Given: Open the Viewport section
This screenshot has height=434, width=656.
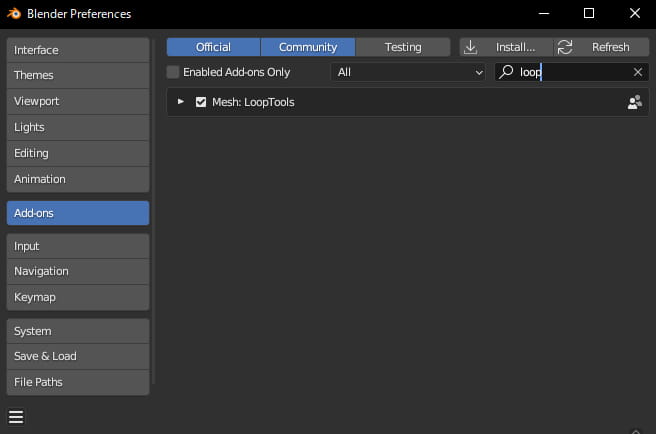Looking at the screenshot, I should click(x=78, y=101).
